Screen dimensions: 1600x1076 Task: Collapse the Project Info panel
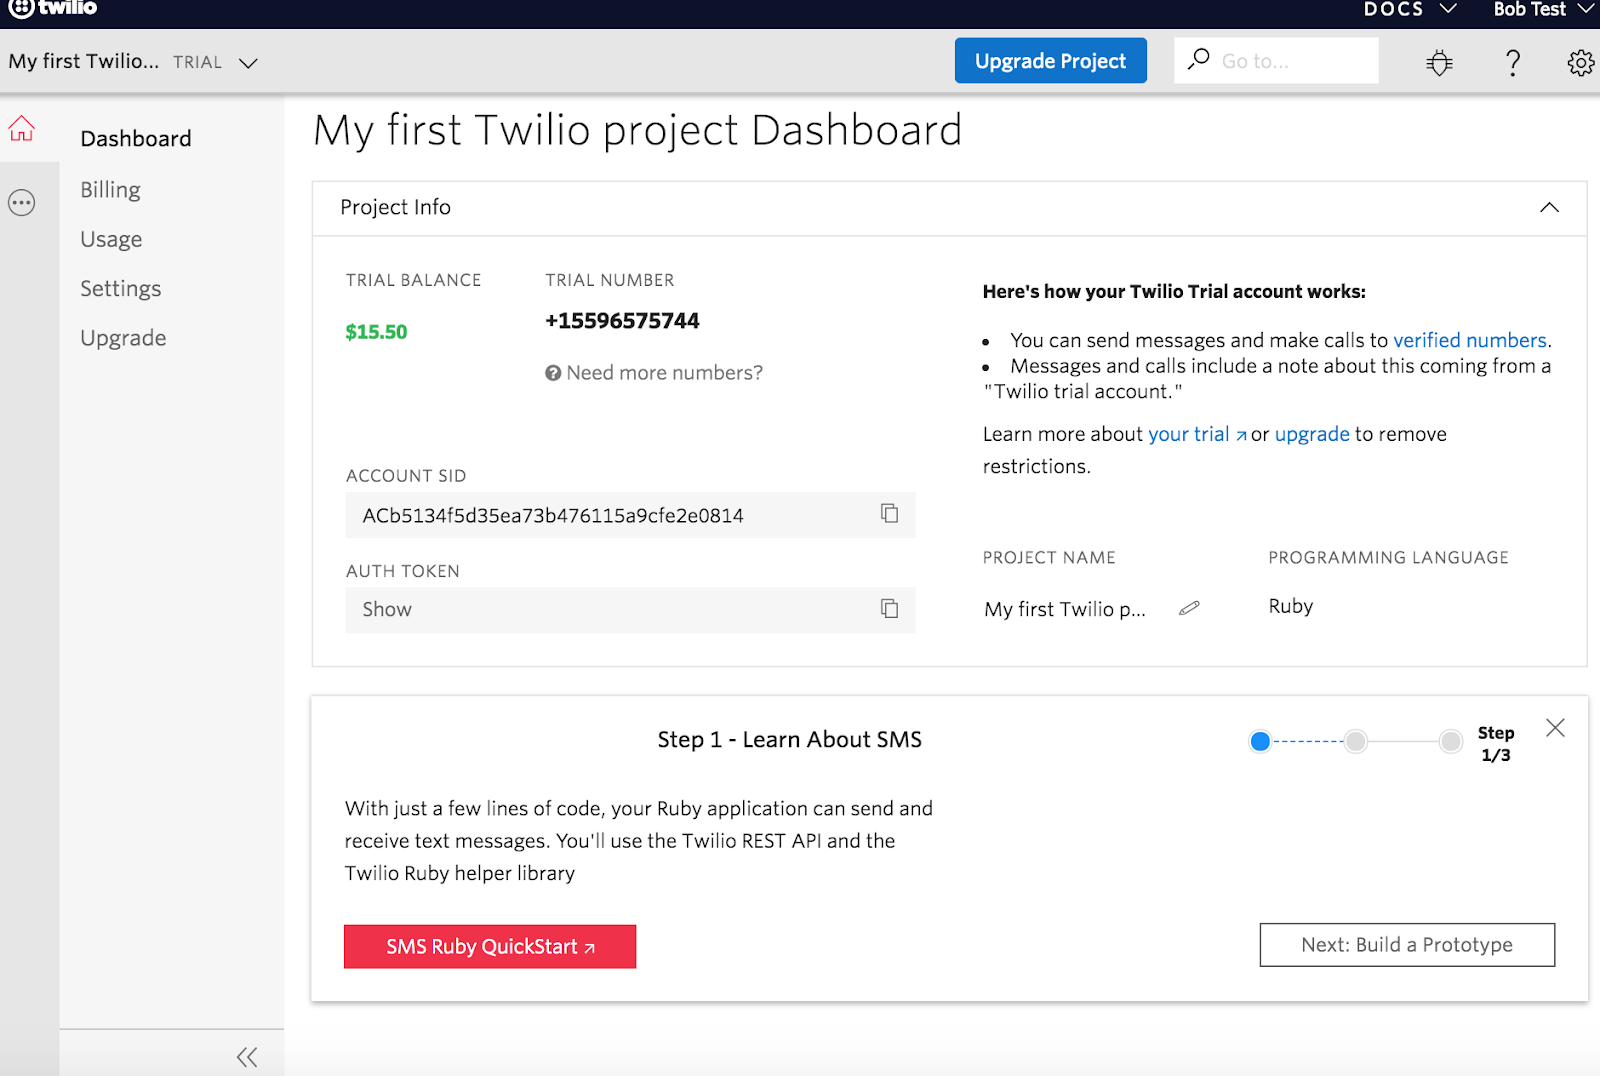click(1549, 207)
